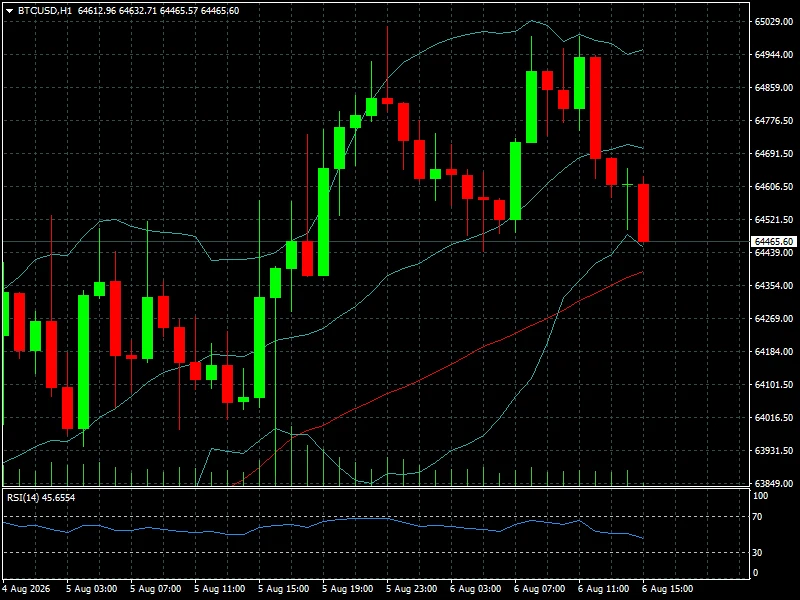The image size is (800, 600).
Task: Click the 65029.00 price scale label
Action: [773, 21]
